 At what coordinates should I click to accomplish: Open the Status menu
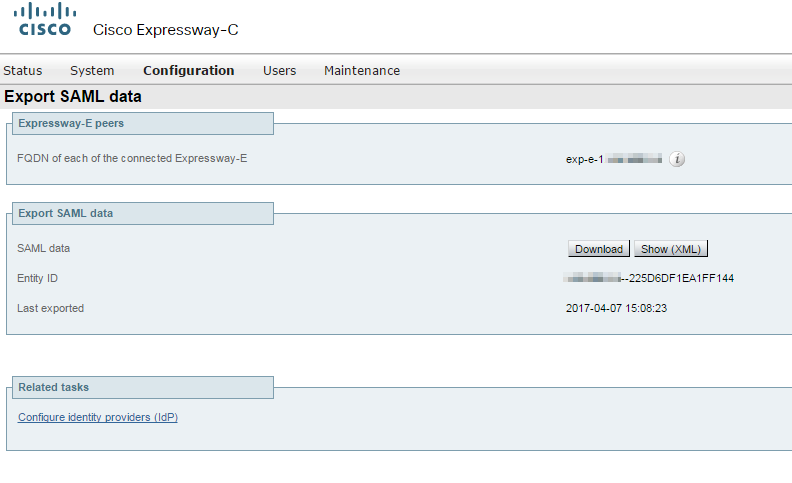coord(23,71)
